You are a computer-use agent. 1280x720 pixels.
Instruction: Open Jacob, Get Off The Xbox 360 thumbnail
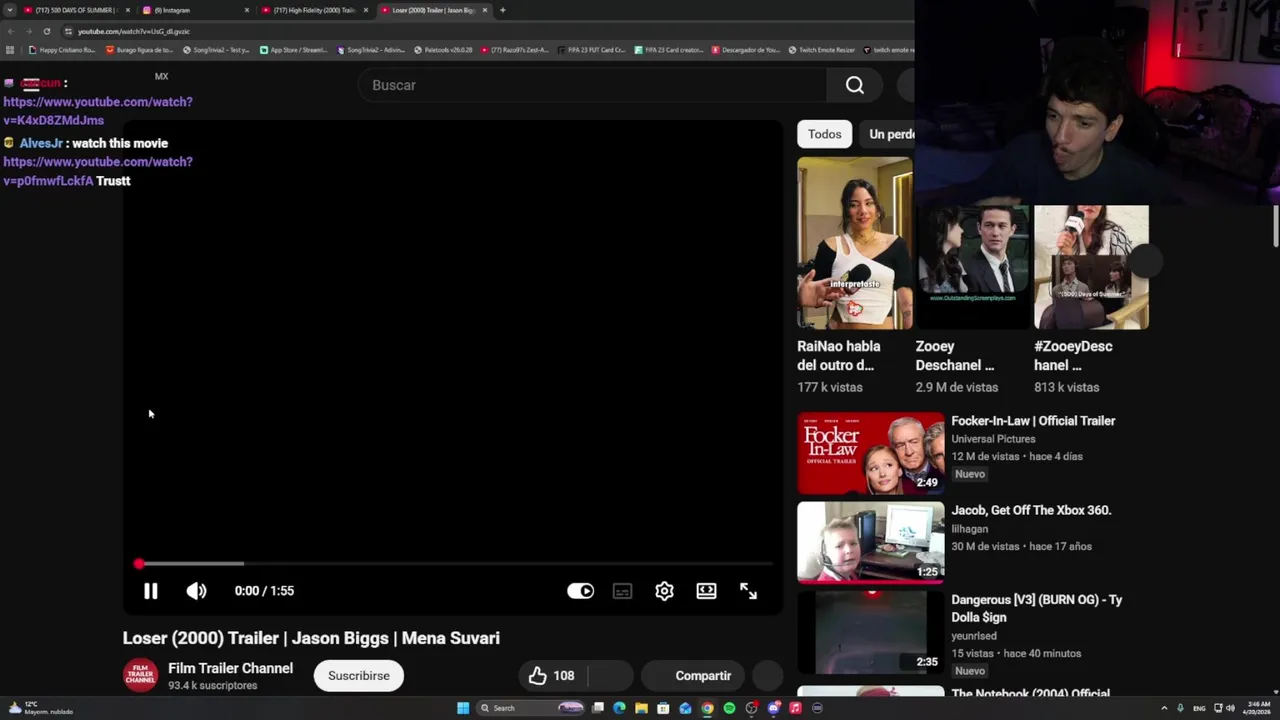[x=870, y=542]
